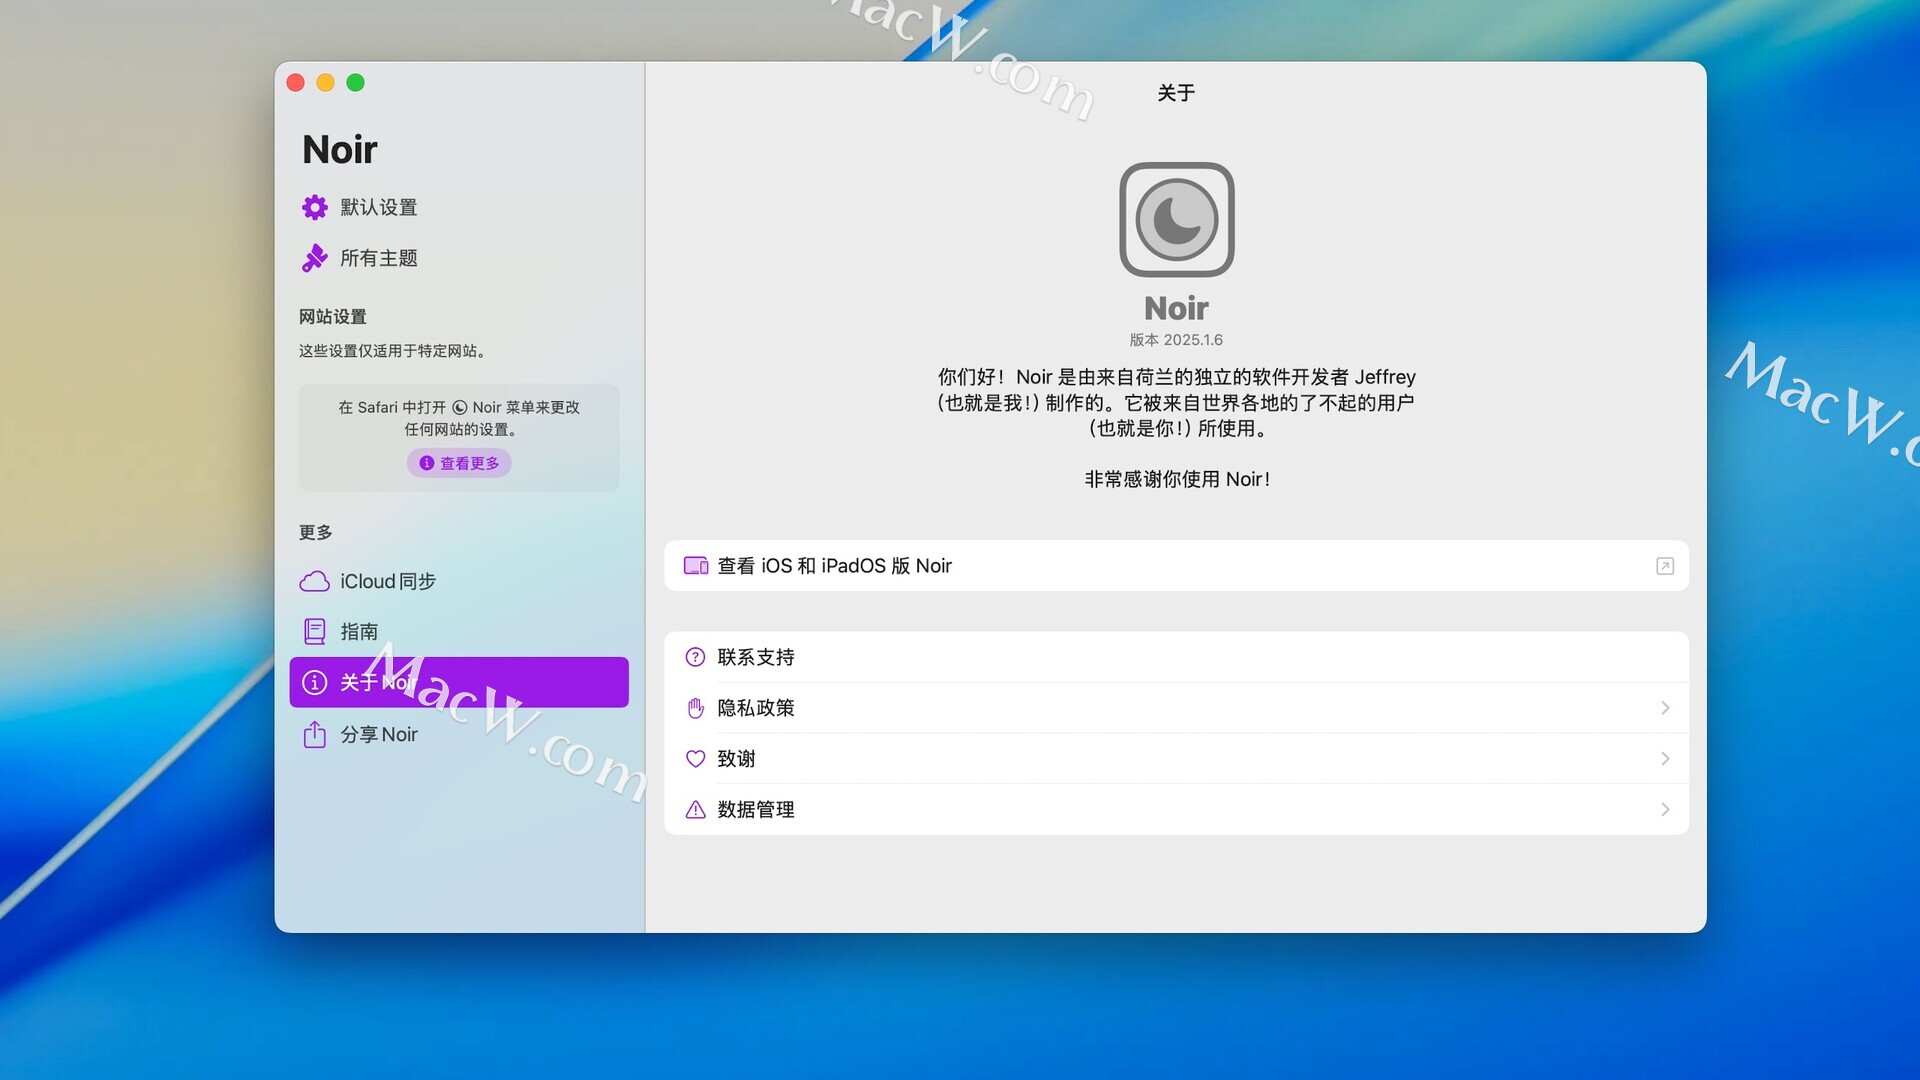Open 所有主题 in sidebar

[x=459, y=258]
